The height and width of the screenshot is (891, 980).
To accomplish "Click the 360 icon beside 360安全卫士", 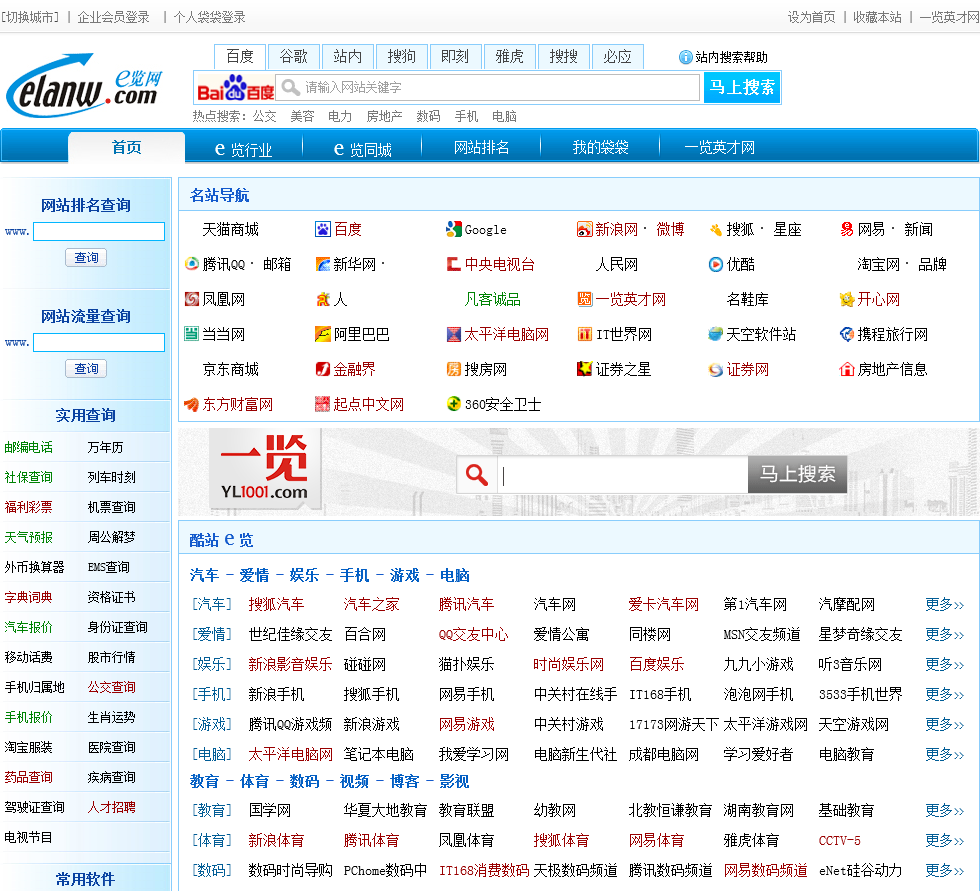I will (x=453, y=404).
